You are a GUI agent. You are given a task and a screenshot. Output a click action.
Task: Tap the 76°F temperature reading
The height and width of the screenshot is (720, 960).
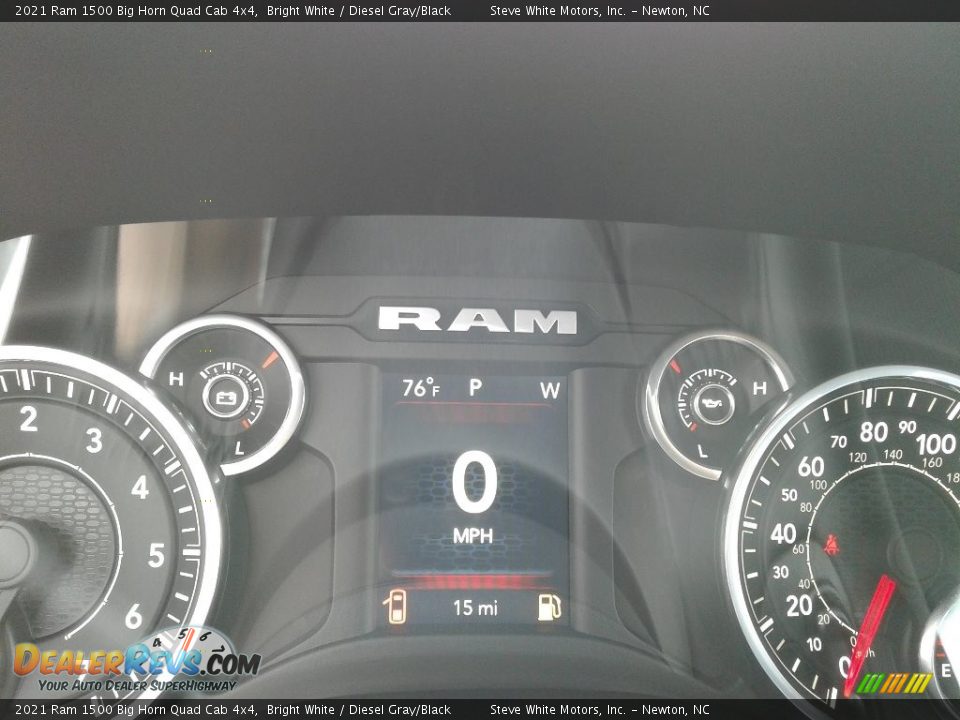coord(420,388)
